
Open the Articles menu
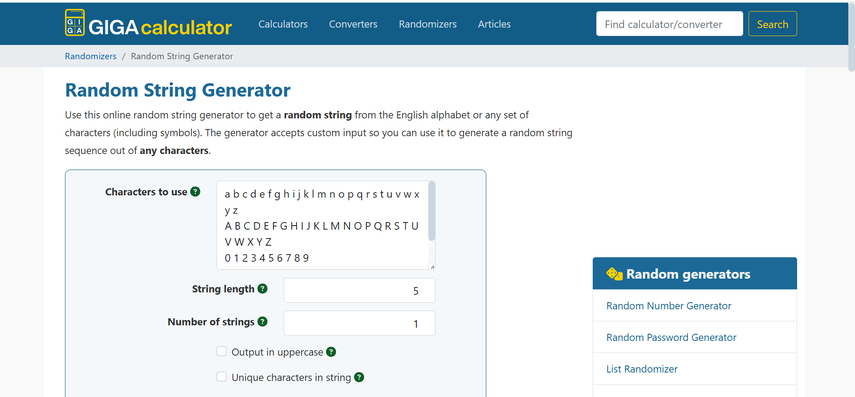494,24
